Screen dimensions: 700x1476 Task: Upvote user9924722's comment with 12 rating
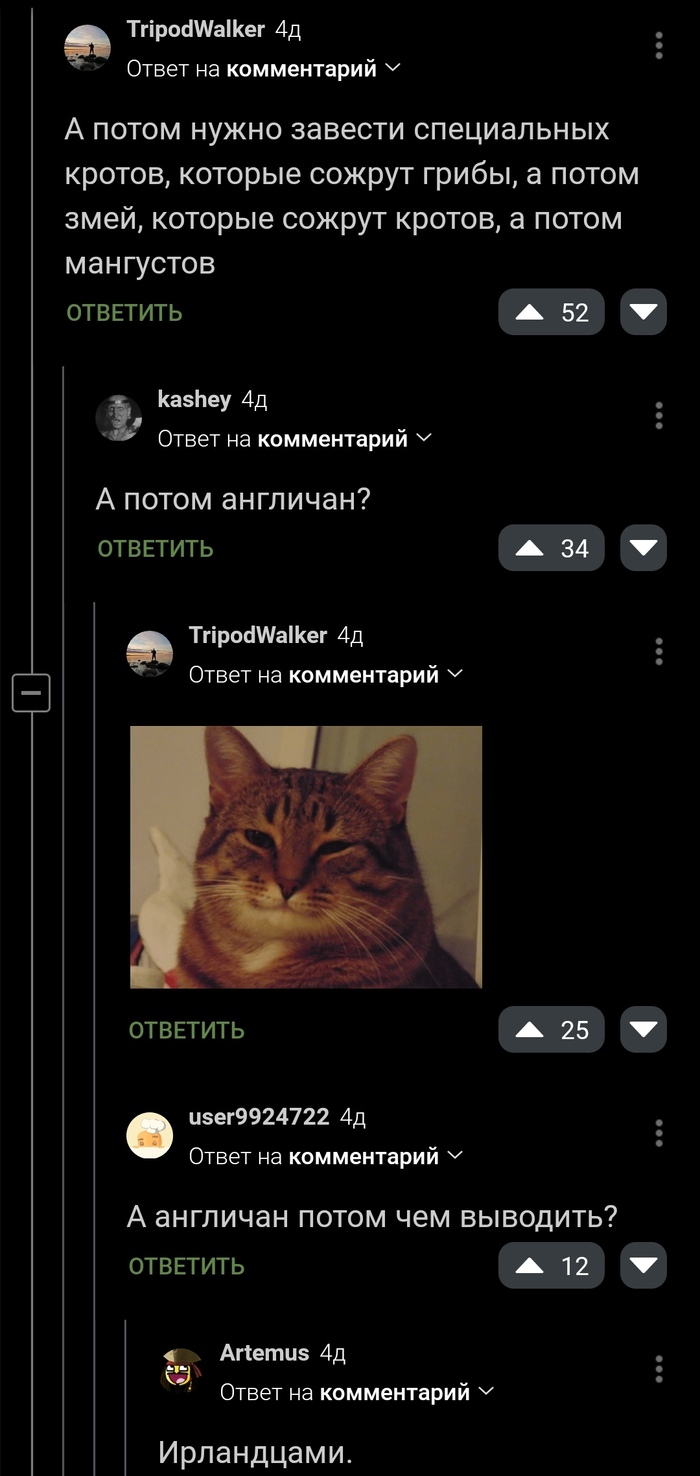(x=551, y=1266)
